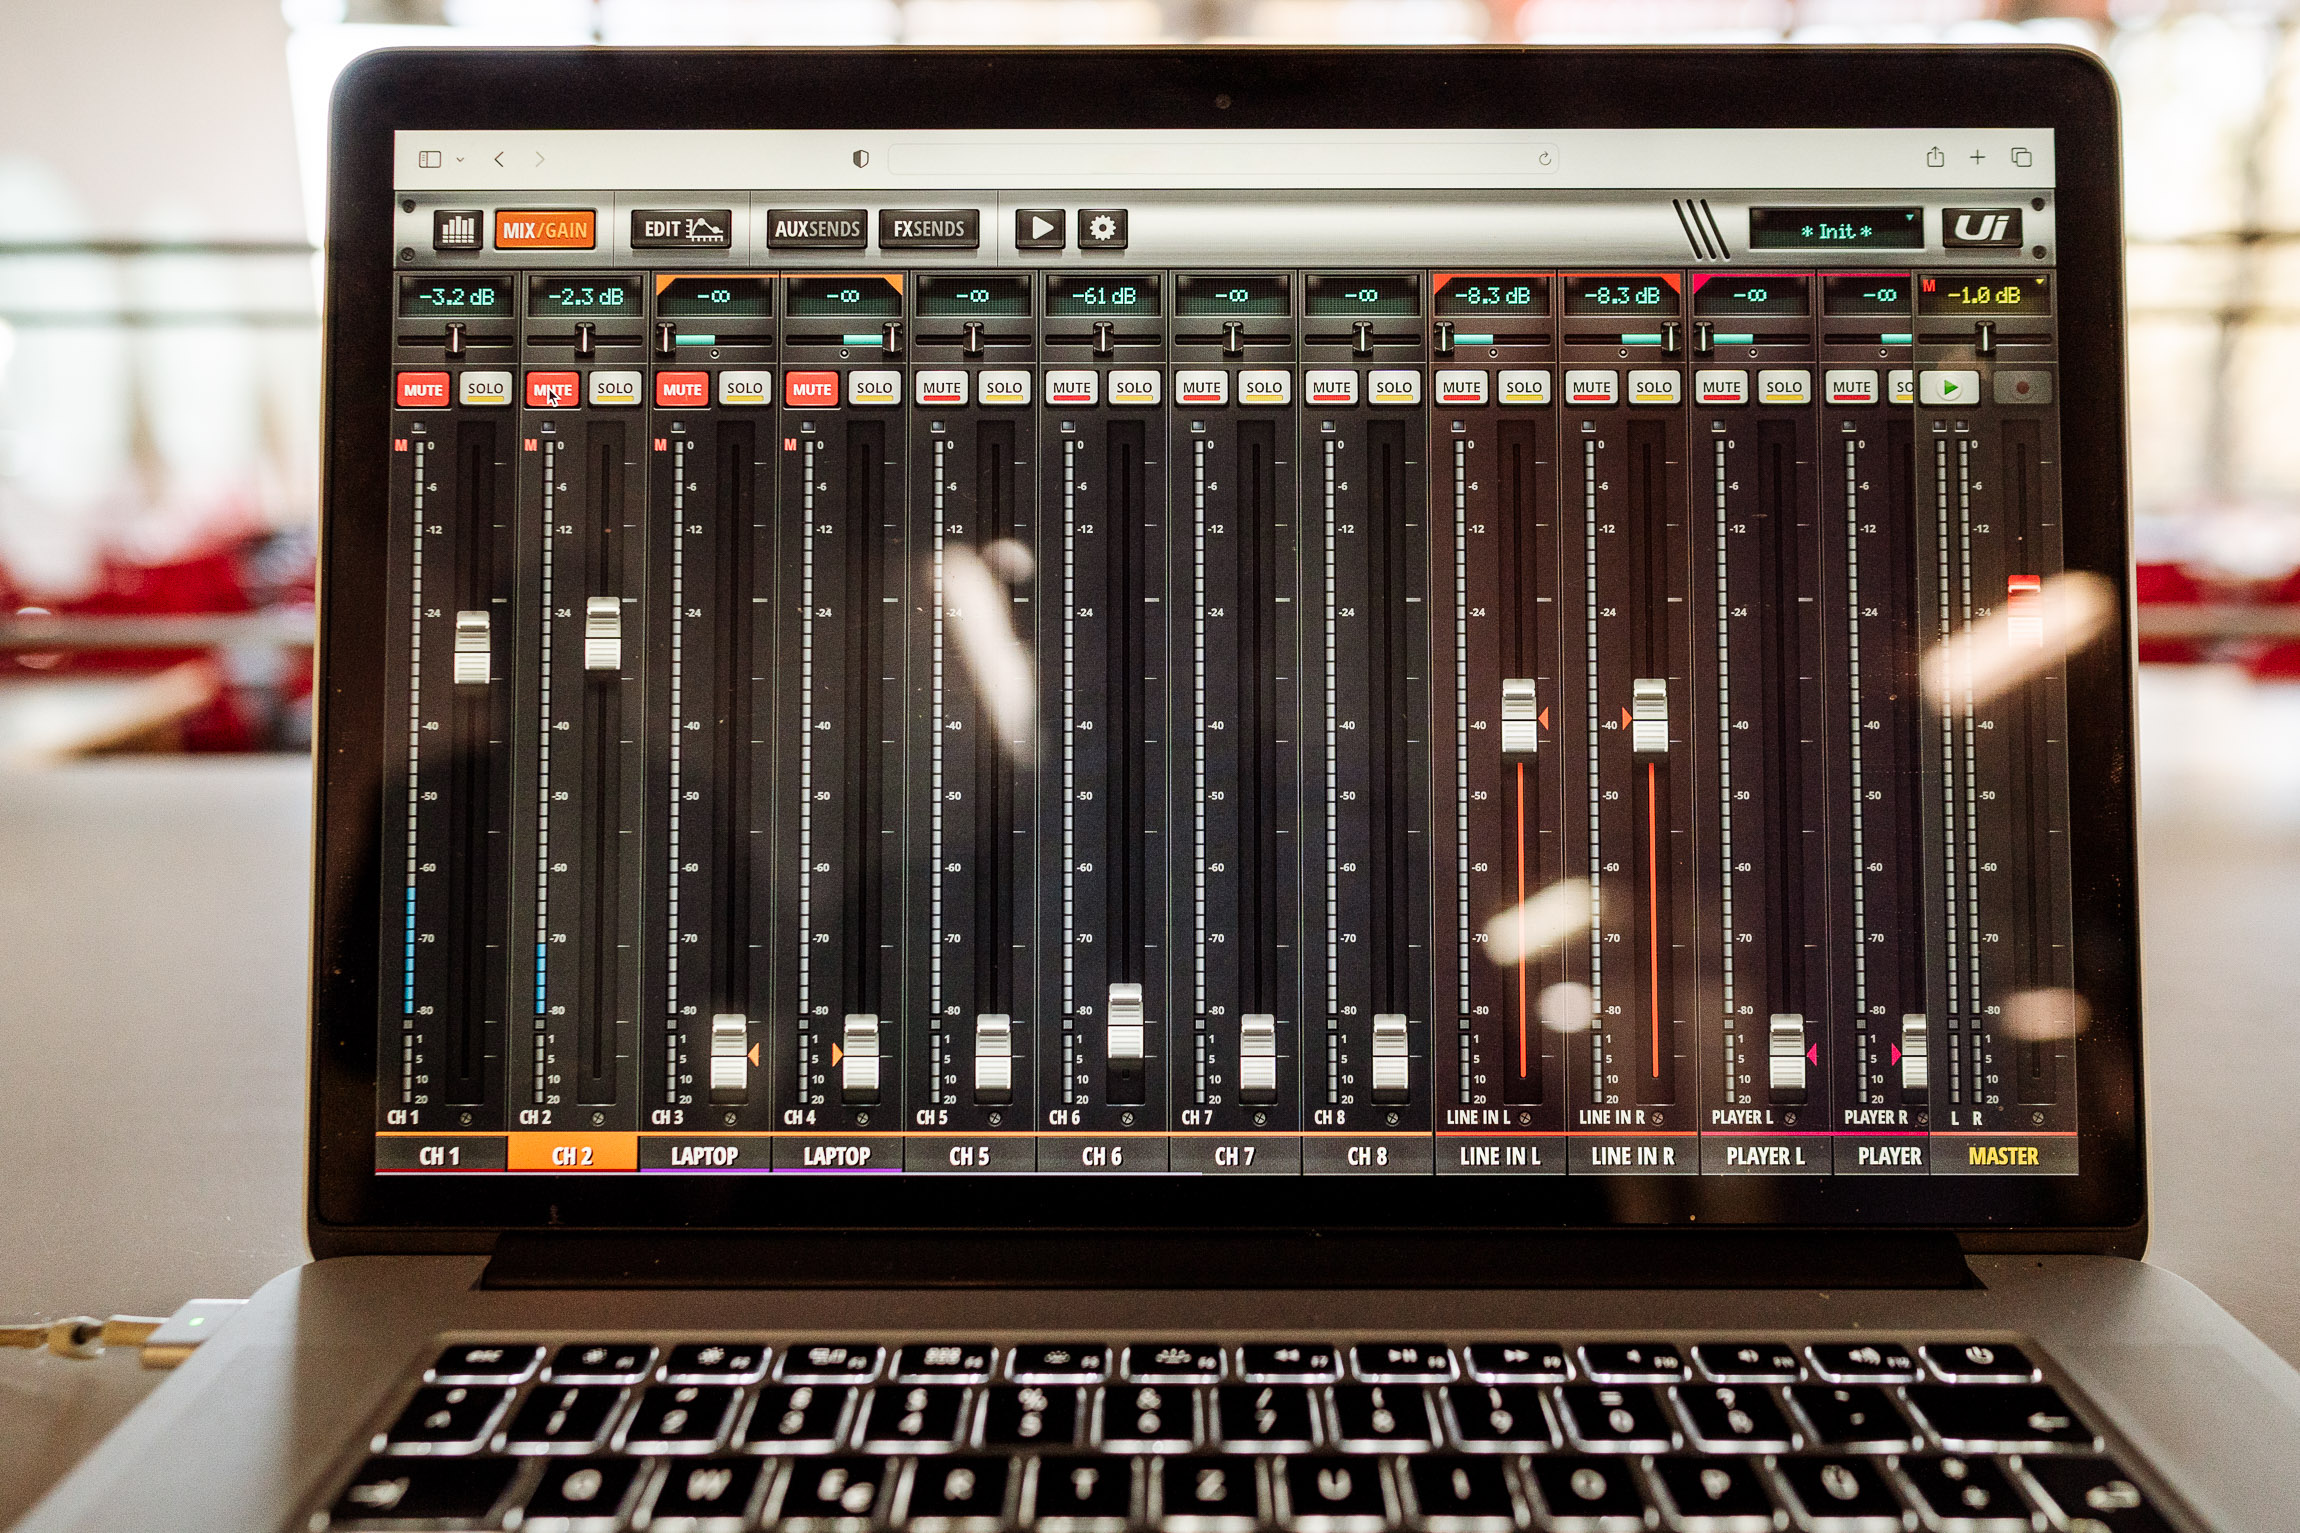Click the media player play button in toolbar
This screenshot has height=1533, width=2300.
[1040, 228]
